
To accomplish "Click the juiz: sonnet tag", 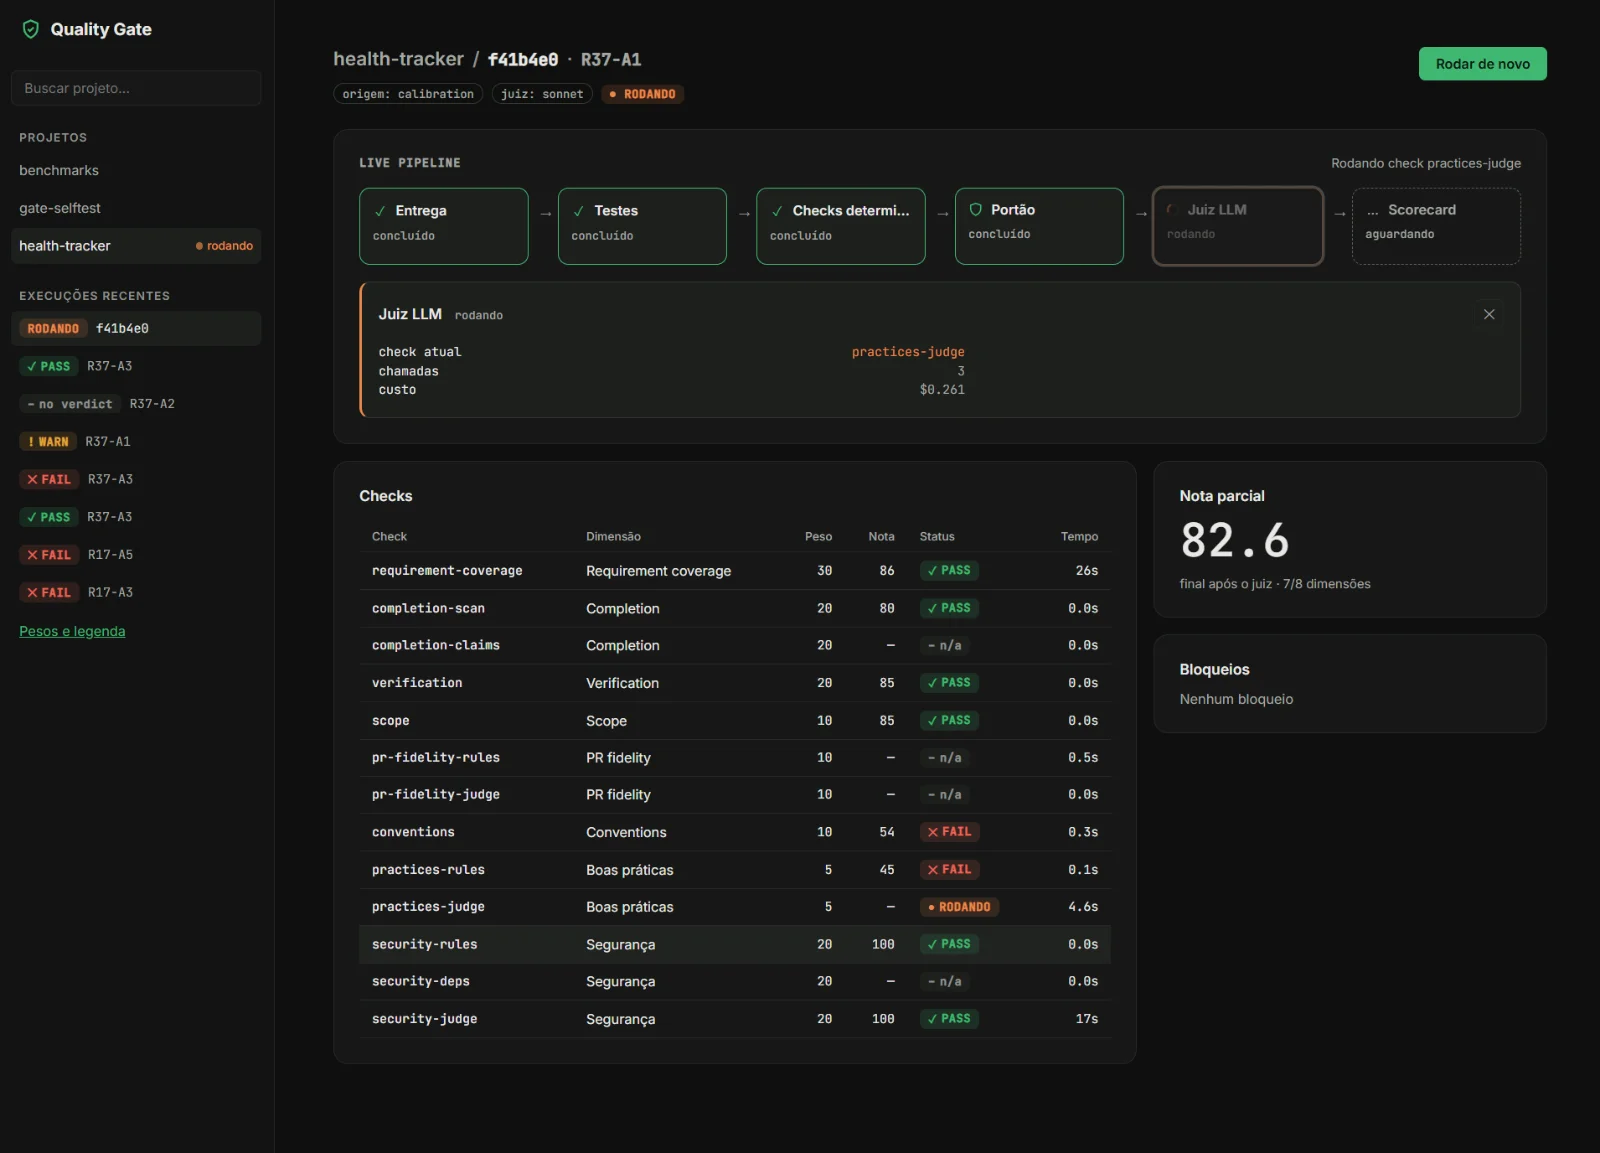I will tap(542, 94).
